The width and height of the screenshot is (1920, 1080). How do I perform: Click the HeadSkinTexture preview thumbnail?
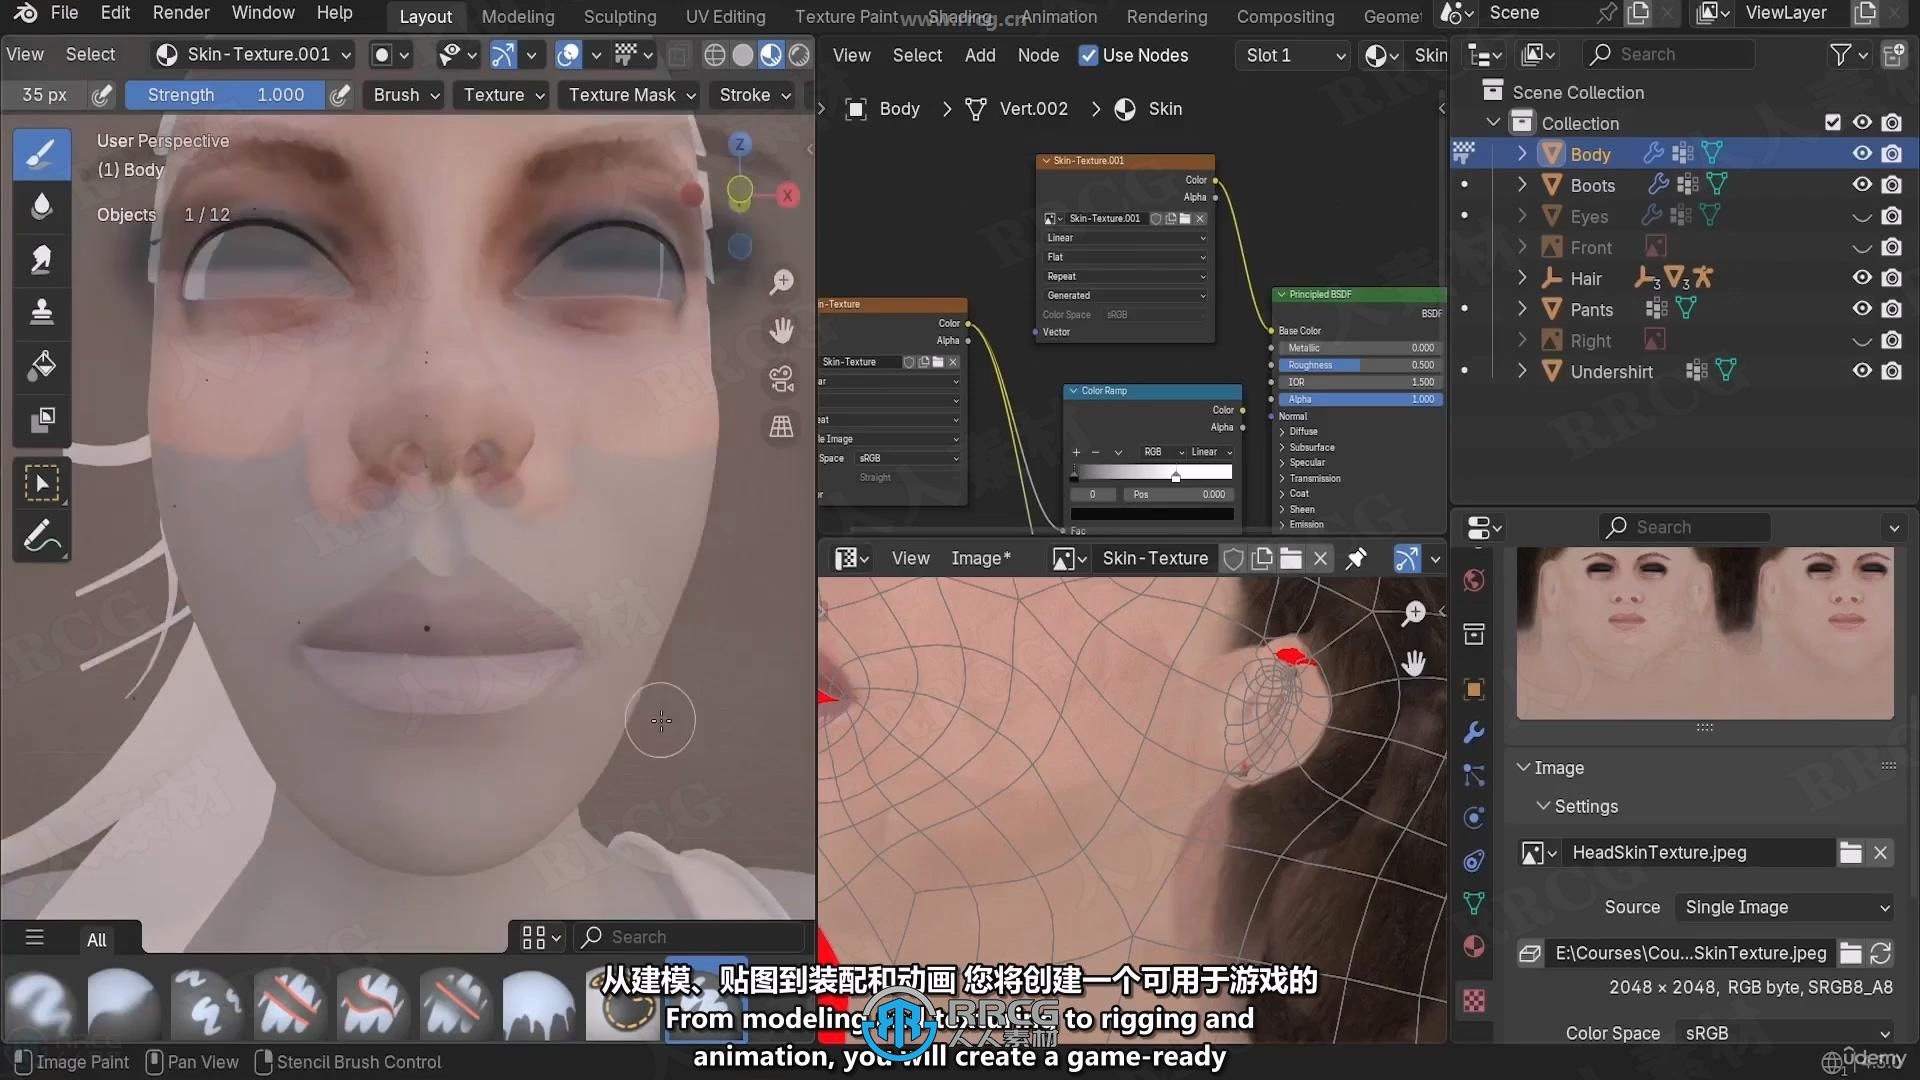(1705, 633)
